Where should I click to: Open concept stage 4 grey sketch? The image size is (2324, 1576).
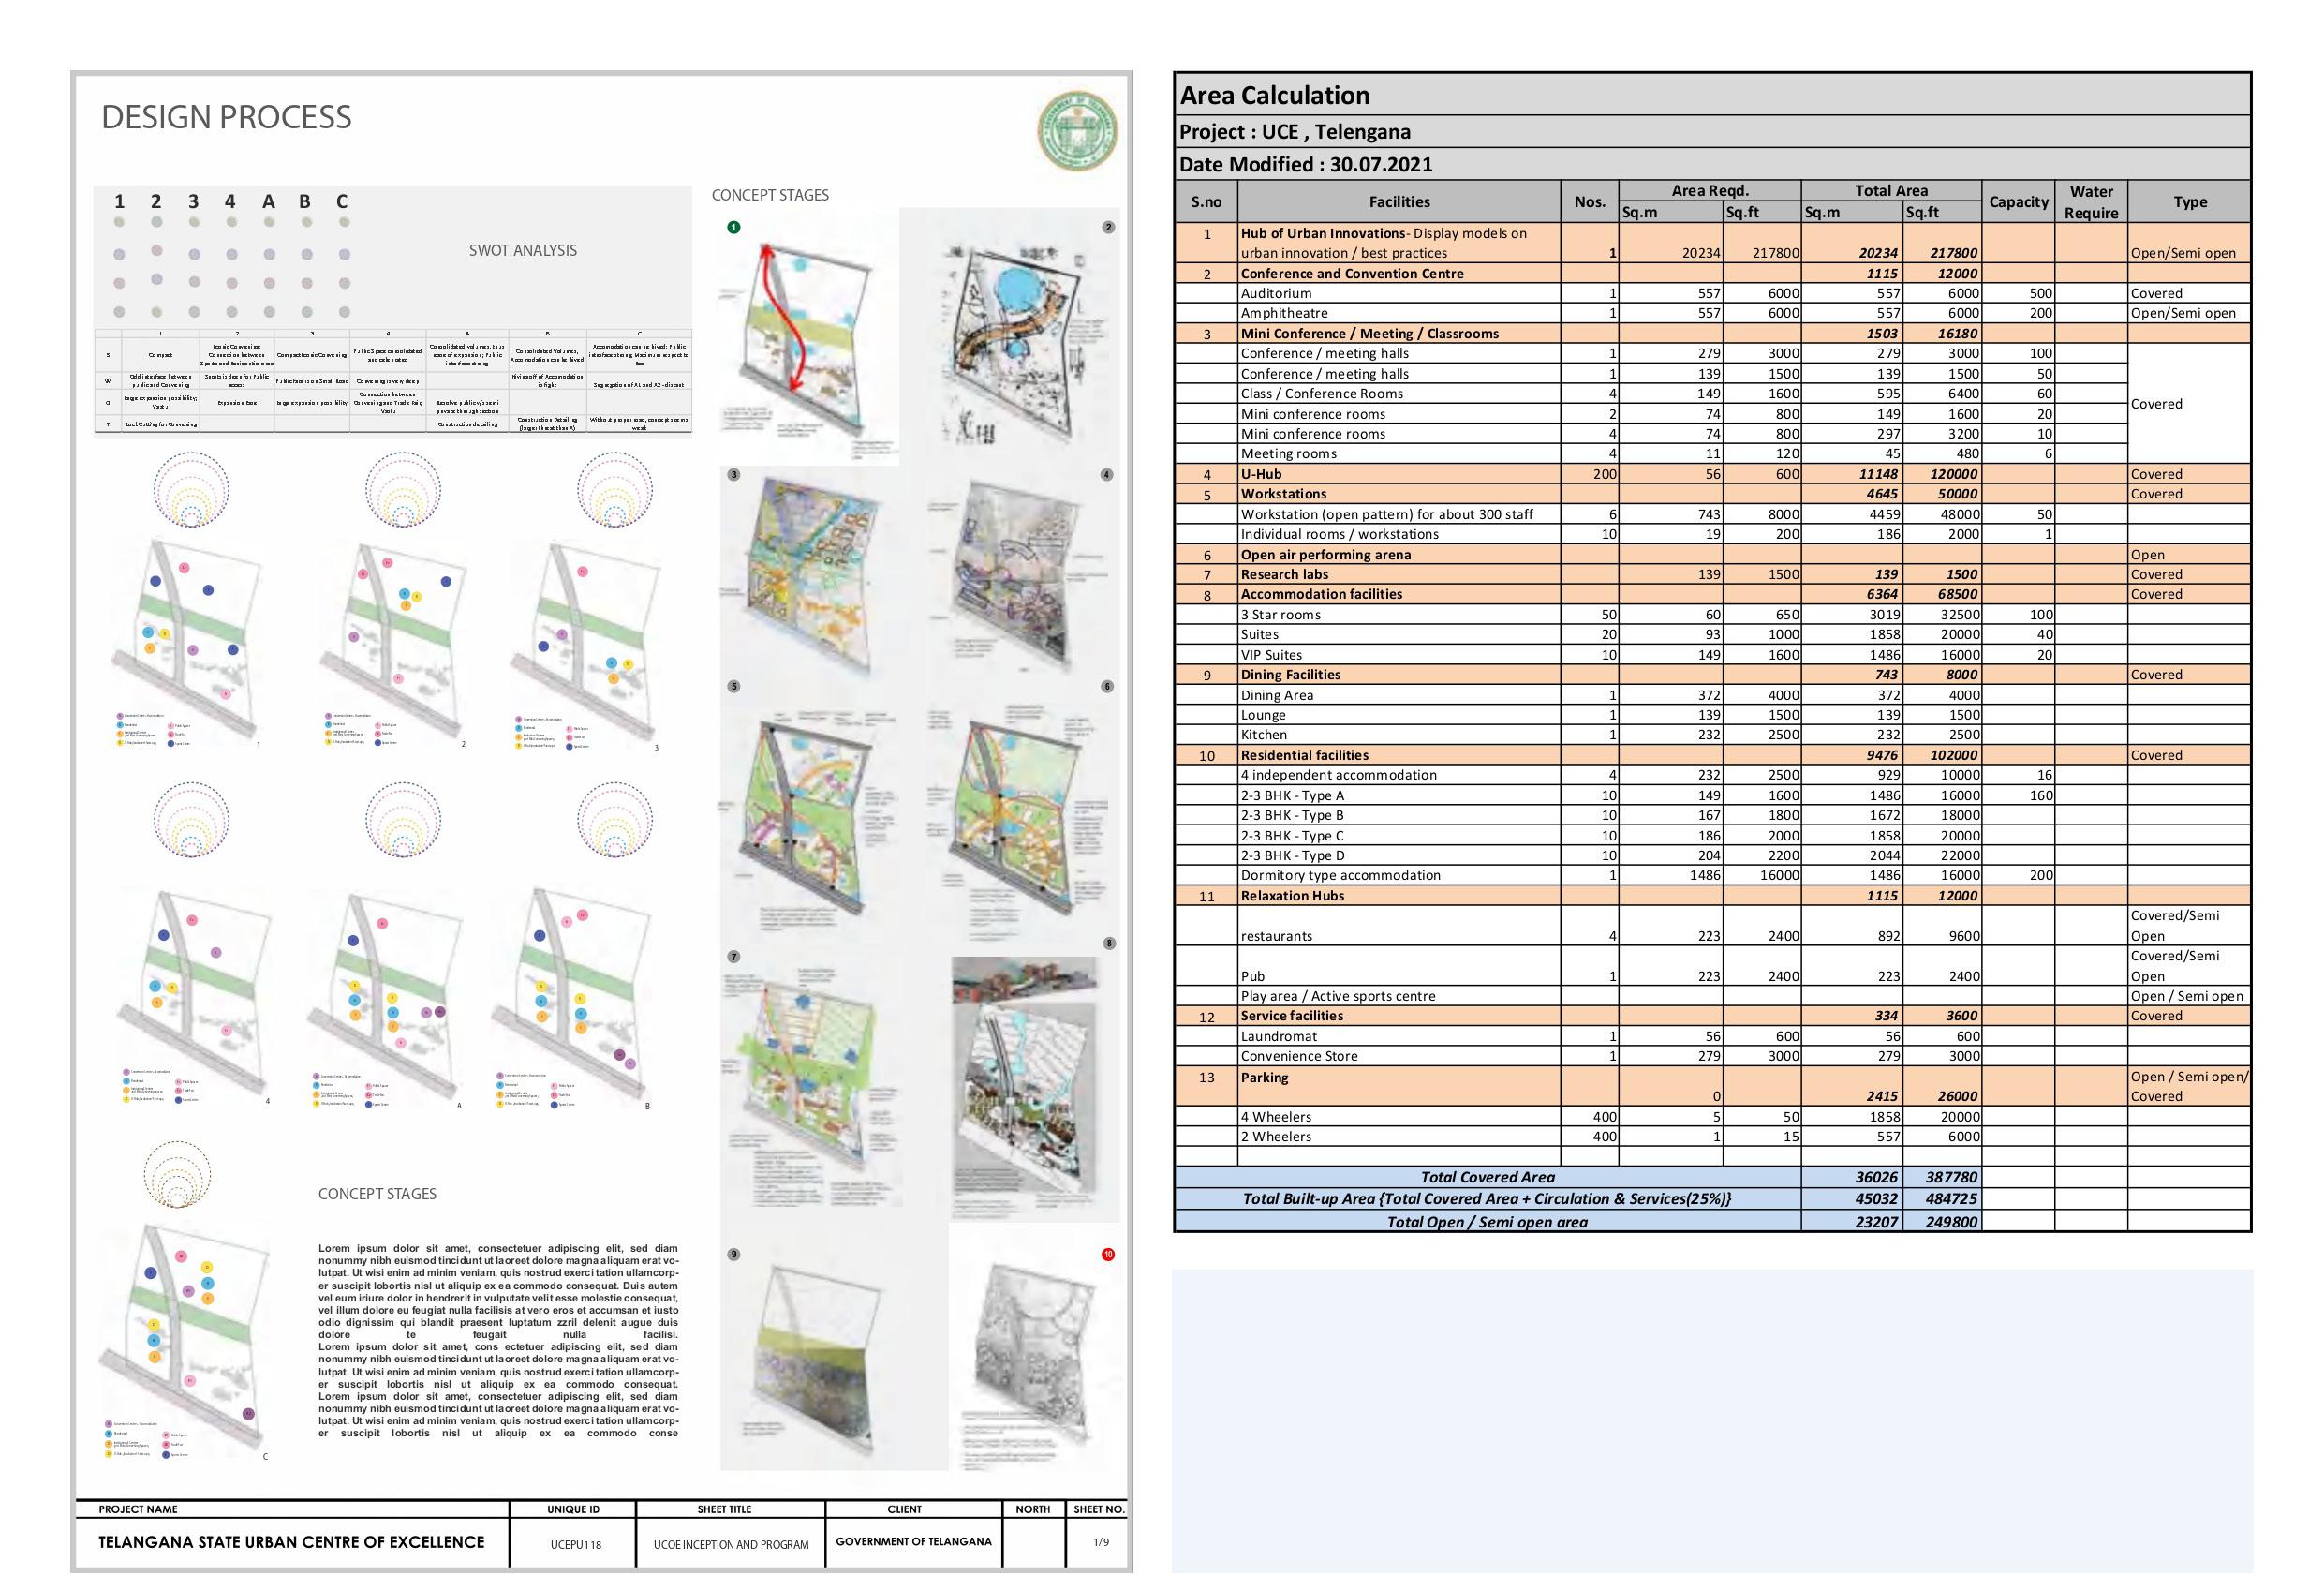pos(1018,573)
